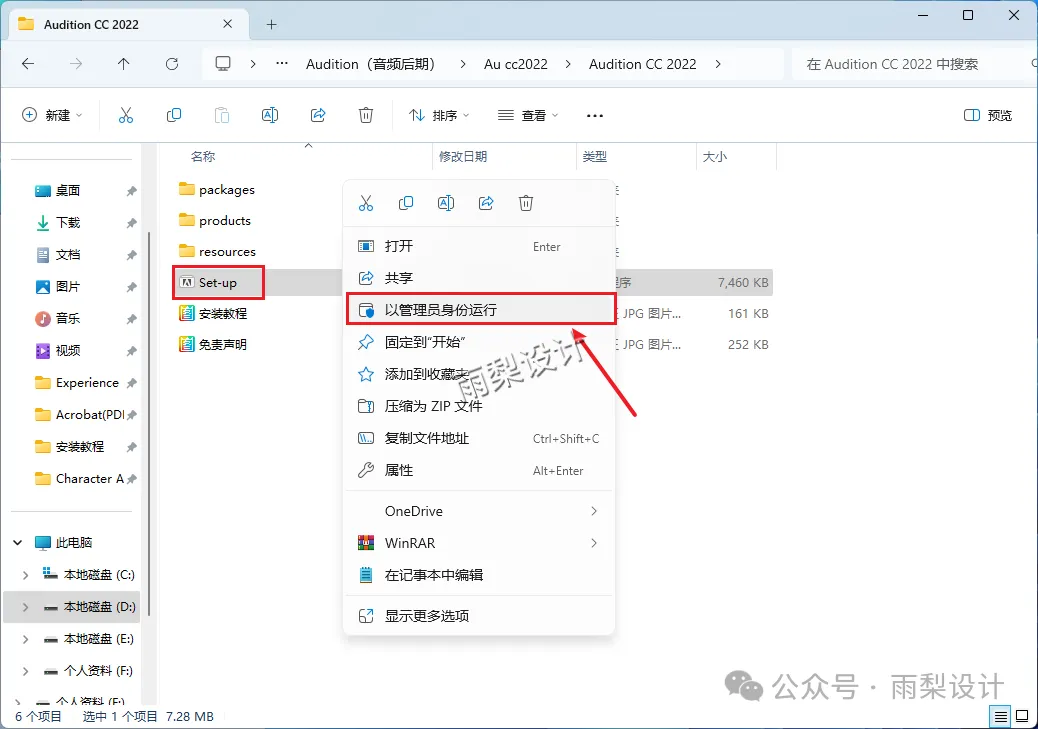
Task: Open the View dropdown
Action: tap(528, 115)
